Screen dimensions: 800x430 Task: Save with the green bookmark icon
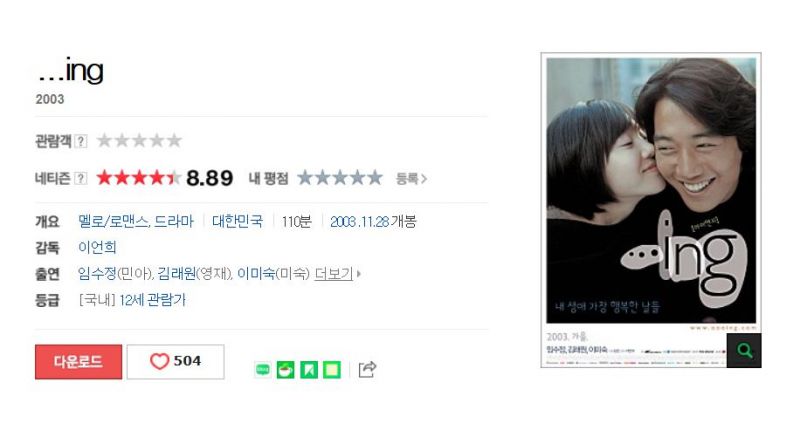tap(309, 369)
